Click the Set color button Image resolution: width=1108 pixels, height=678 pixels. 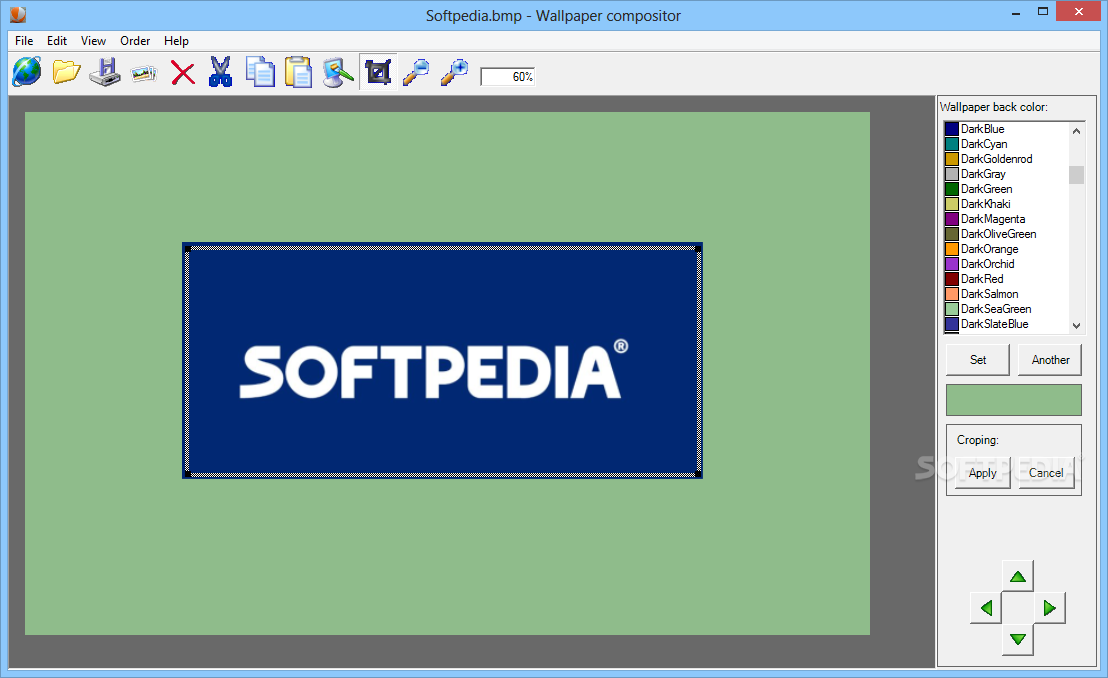[x=978, y=360]
